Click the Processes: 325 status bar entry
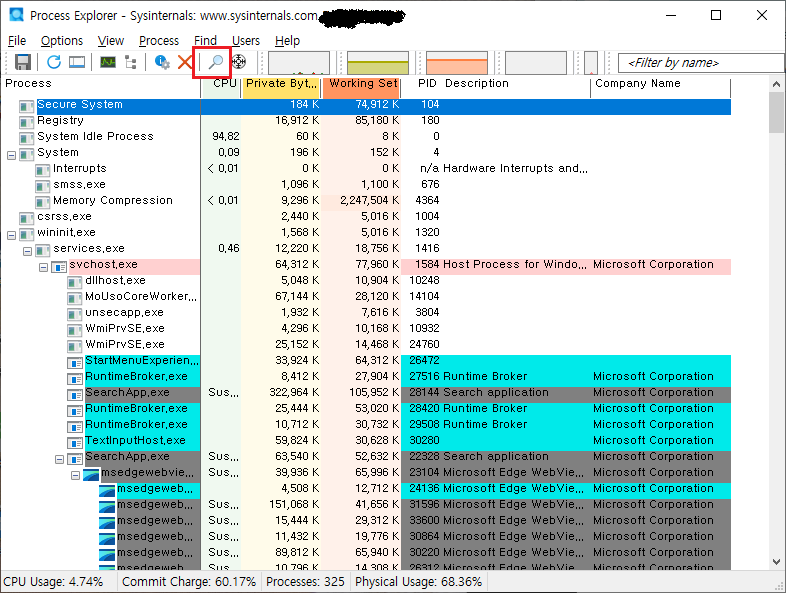Screen dimensions: 786x593 [305, 582]
